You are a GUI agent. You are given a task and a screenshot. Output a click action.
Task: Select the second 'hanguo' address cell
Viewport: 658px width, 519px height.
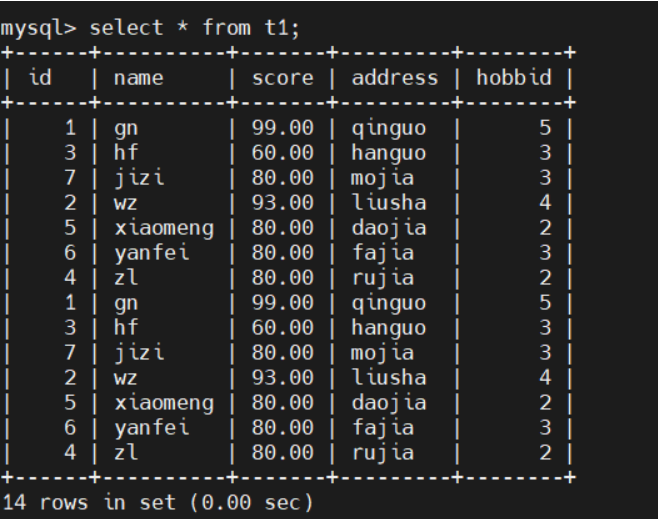click(389, 327)
